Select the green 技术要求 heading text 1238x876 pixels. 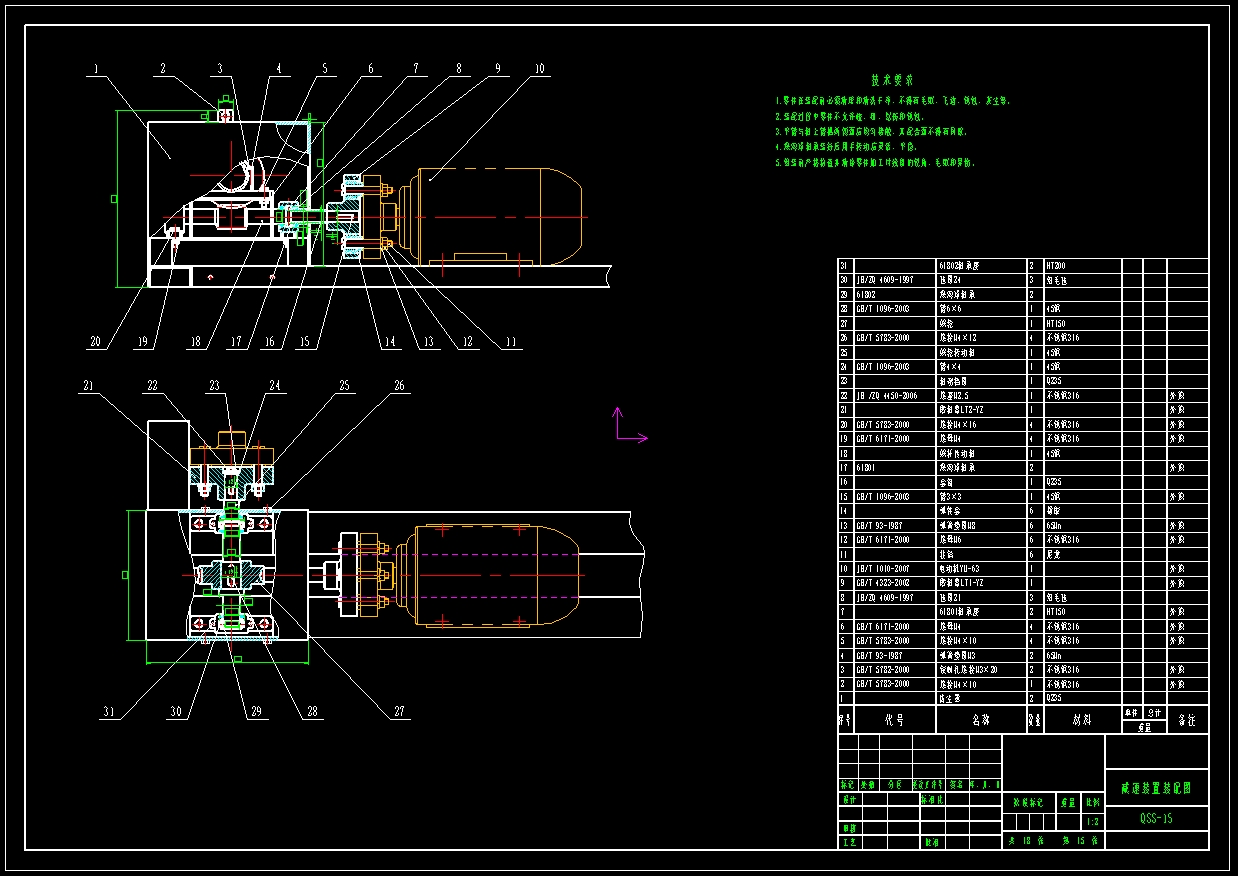(892, 80)
